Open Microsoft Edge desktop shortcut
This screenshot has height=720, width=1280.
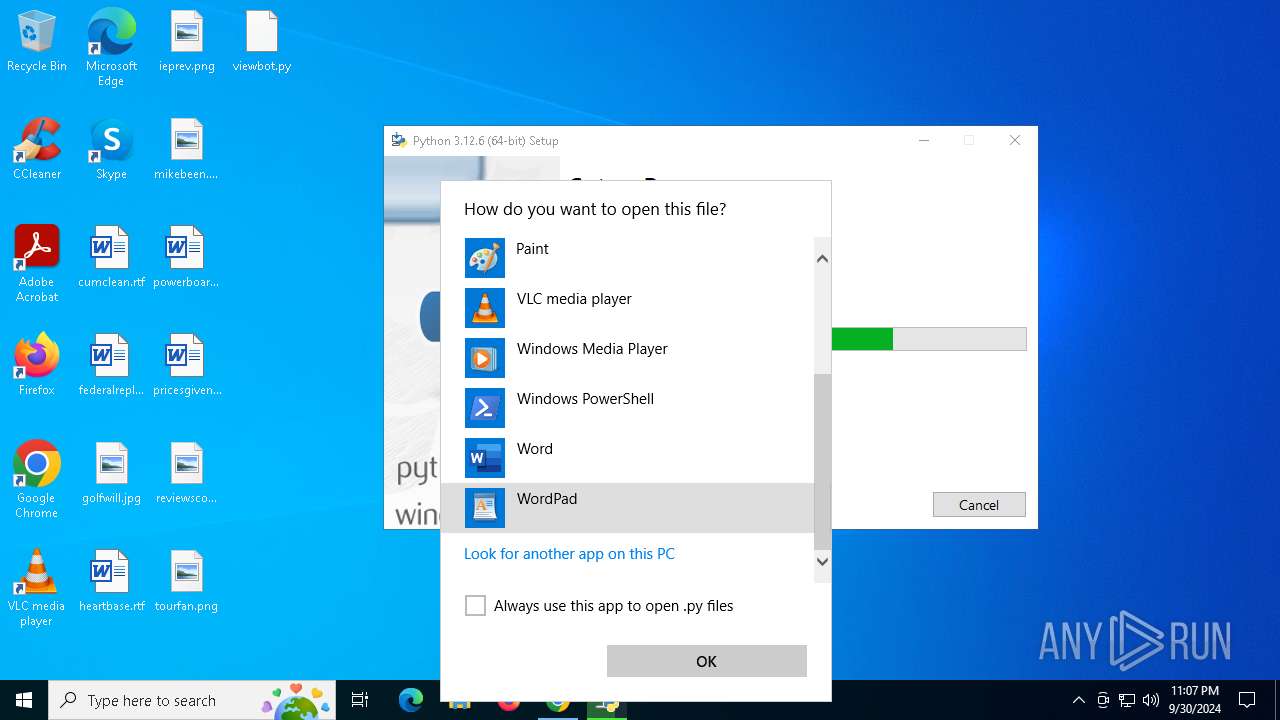pyautogui.click(x=111, y=48)
